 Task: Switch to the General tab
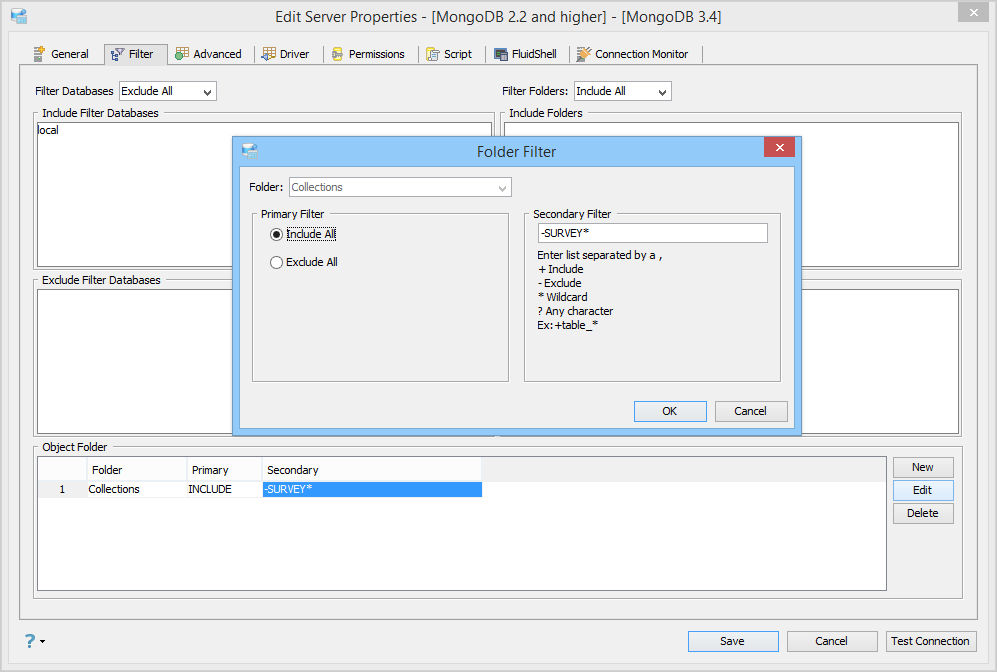pyautogui.click(x=62, y=54)
